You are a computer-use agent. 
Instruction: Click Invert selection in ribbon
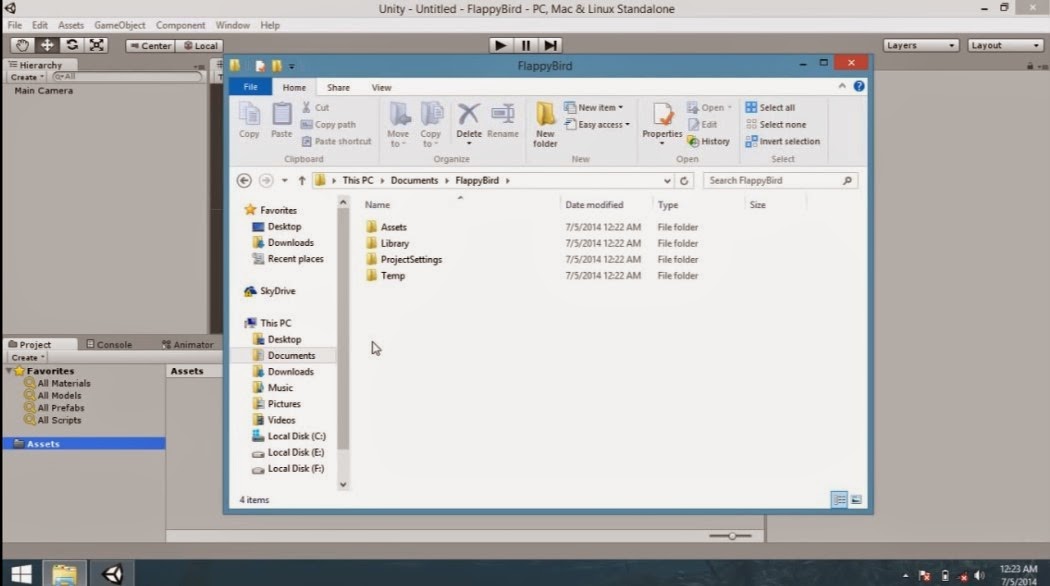(x=782, y=141)
